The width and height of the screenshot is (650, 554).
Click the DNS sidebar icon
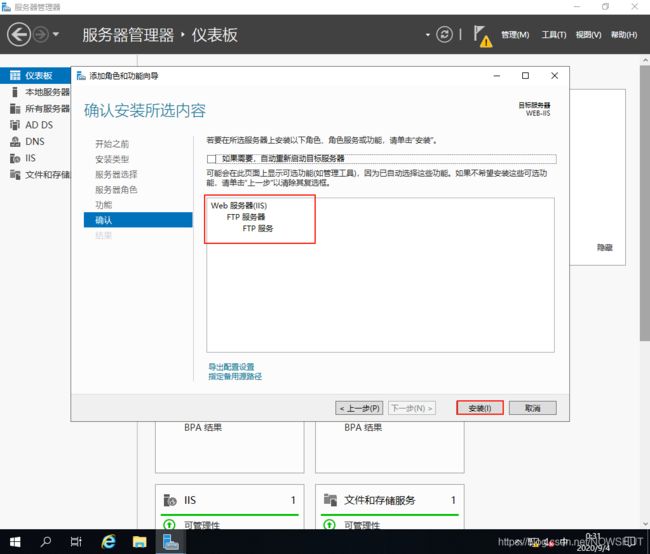[x=15, y=141]
